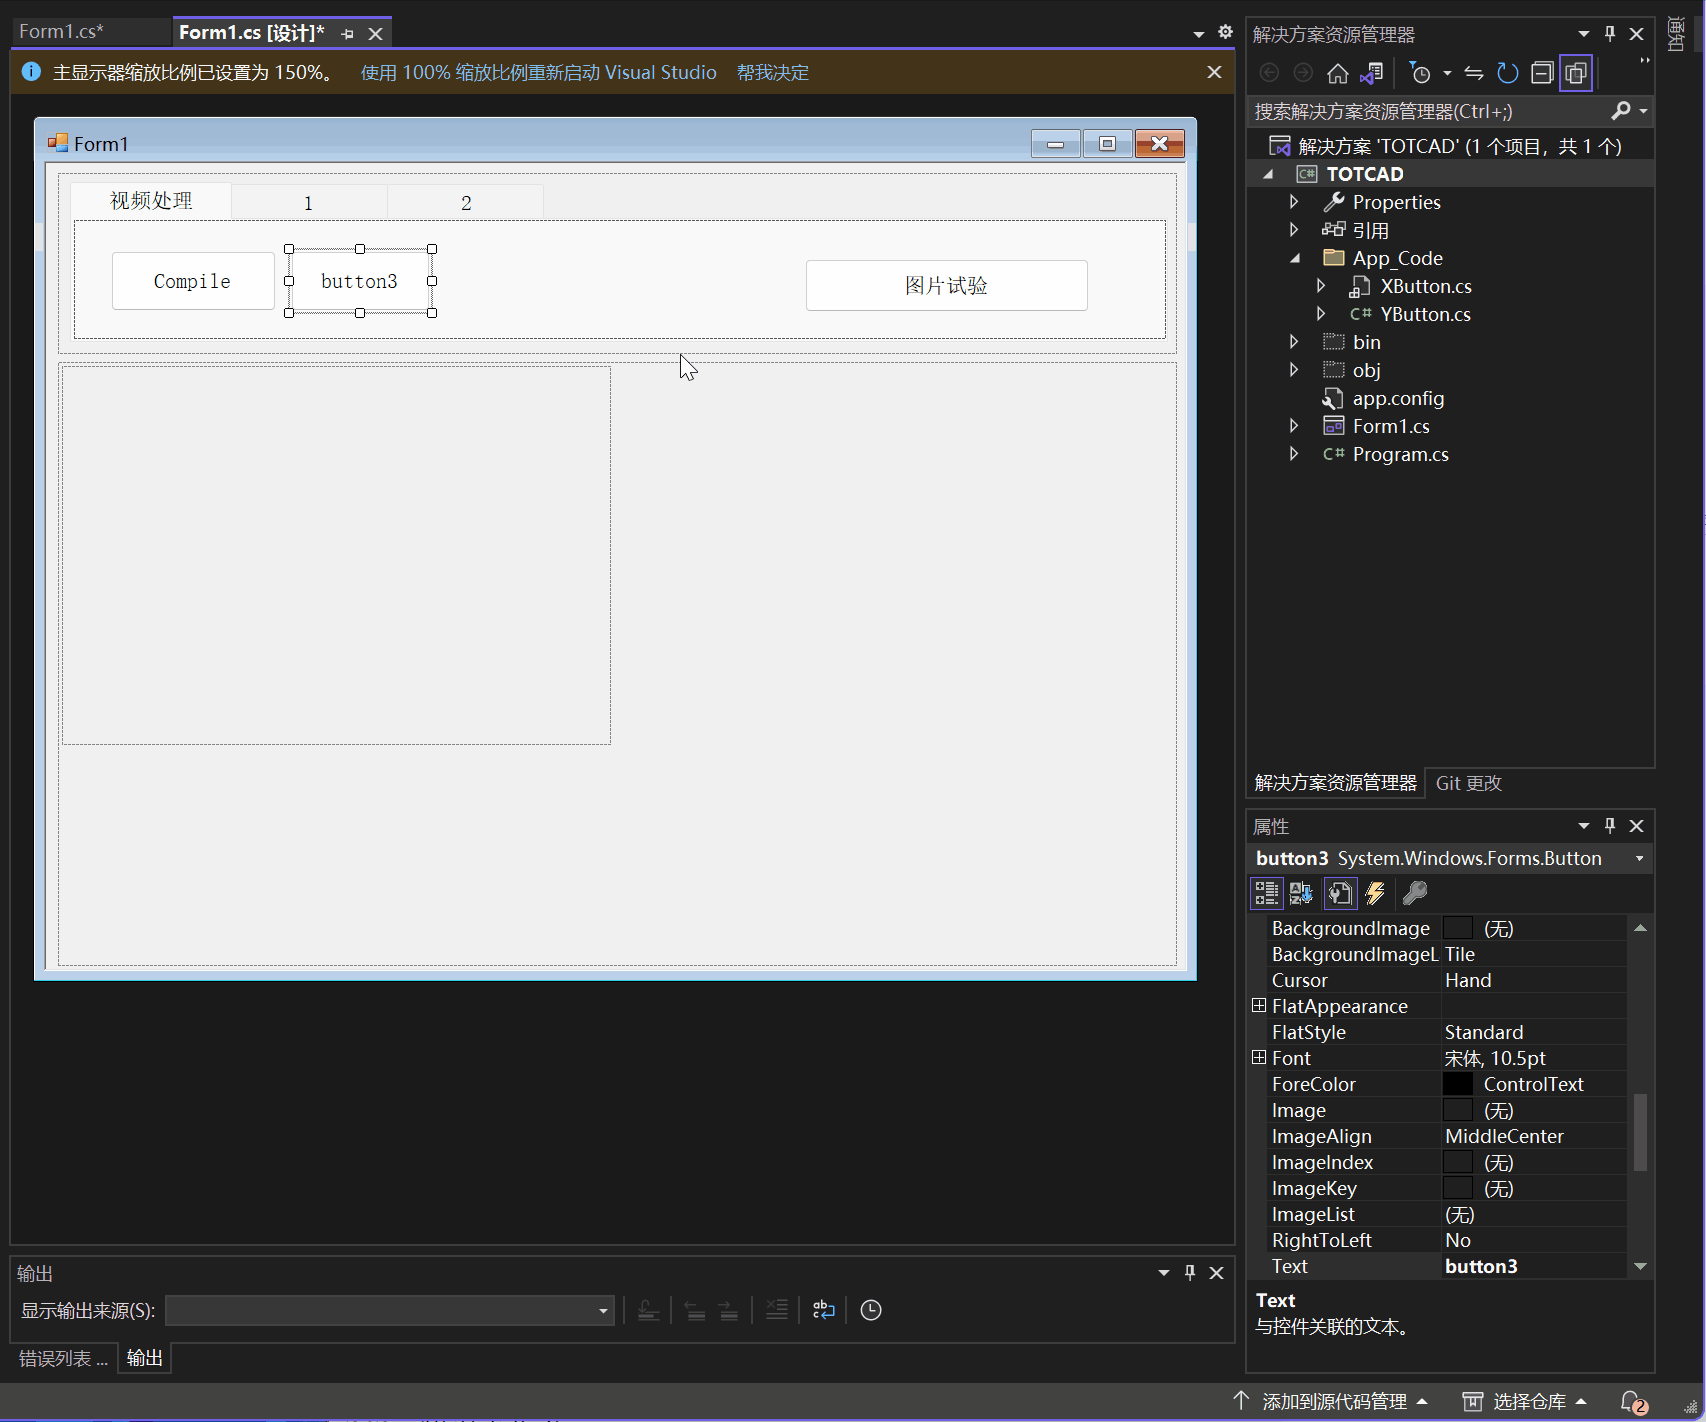1706x1422 pixels.
Task: Click the gear icon above the designer
Action: [1225, 32]
